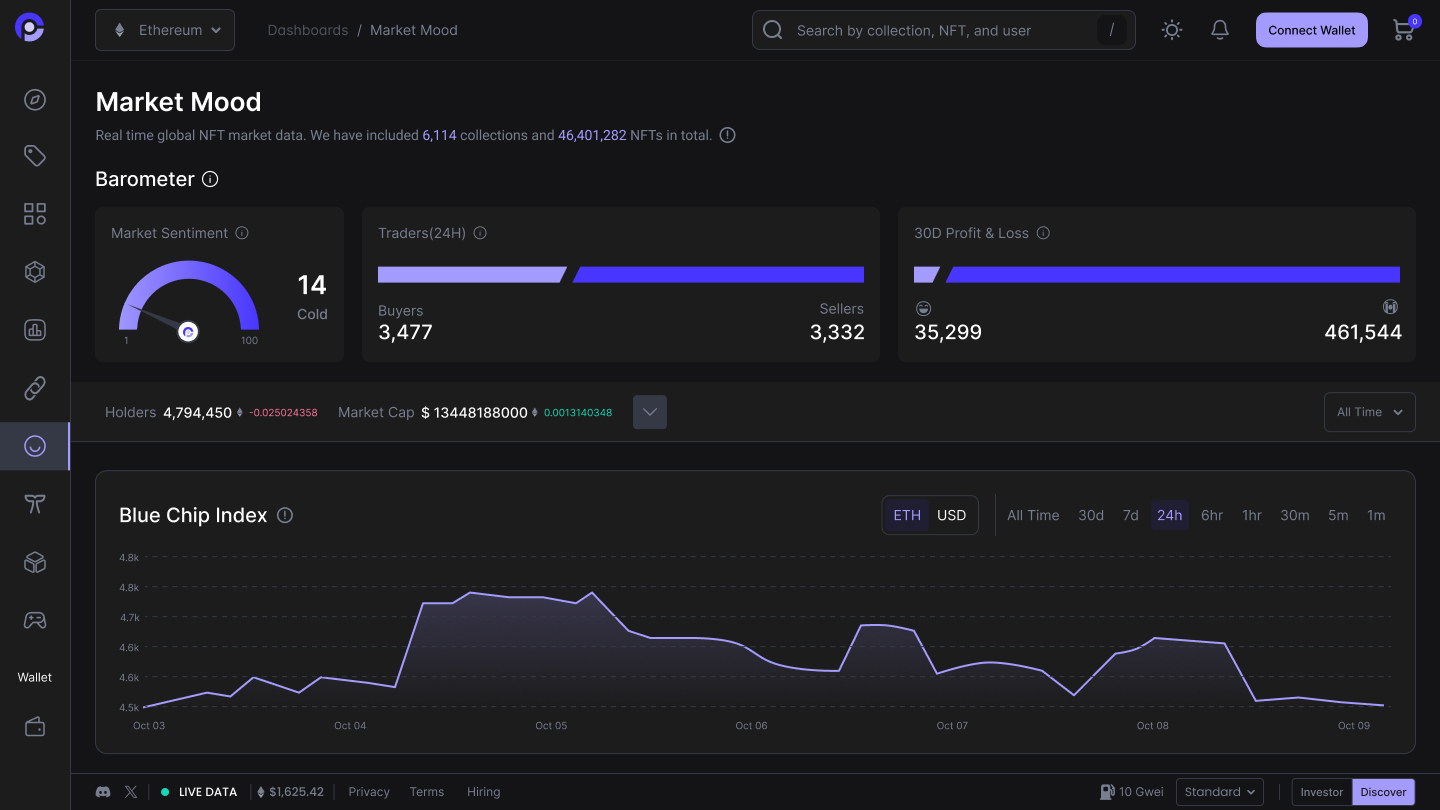Open notifications bell icon

point(1220,30)
